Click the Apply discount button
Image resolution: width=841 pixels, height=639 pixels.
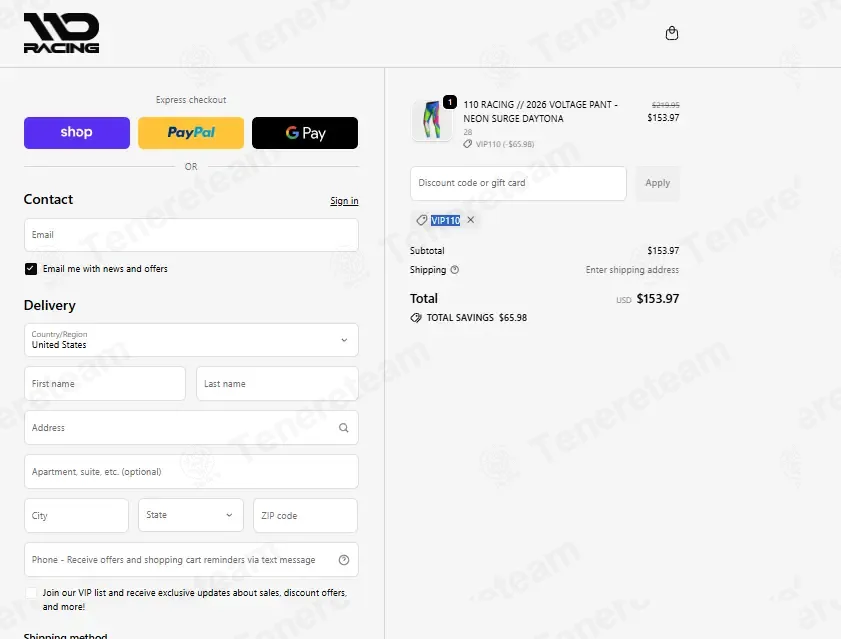click(658, 183)
